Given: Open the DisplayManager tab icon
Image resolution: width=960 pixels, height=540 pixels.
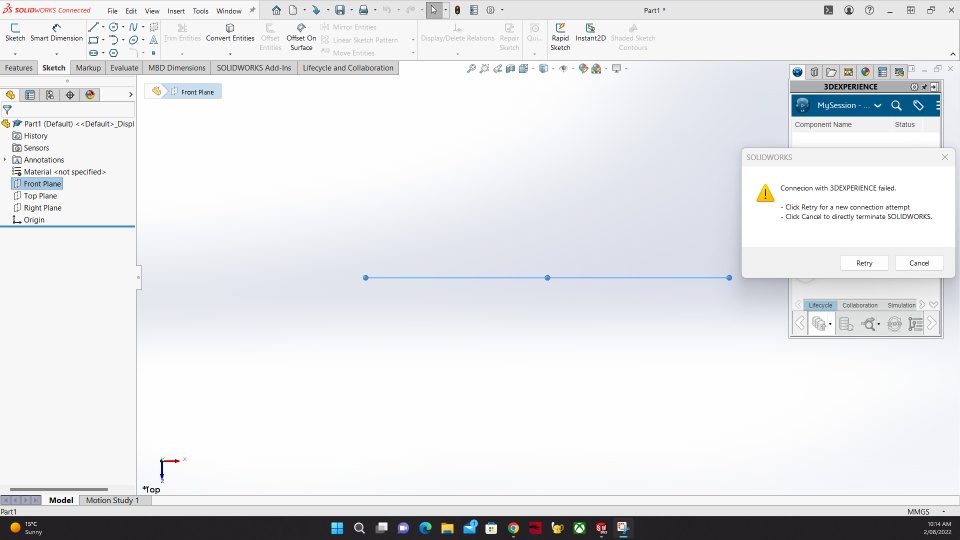Looking at the screenshot, I should click(x=90, y=95).
